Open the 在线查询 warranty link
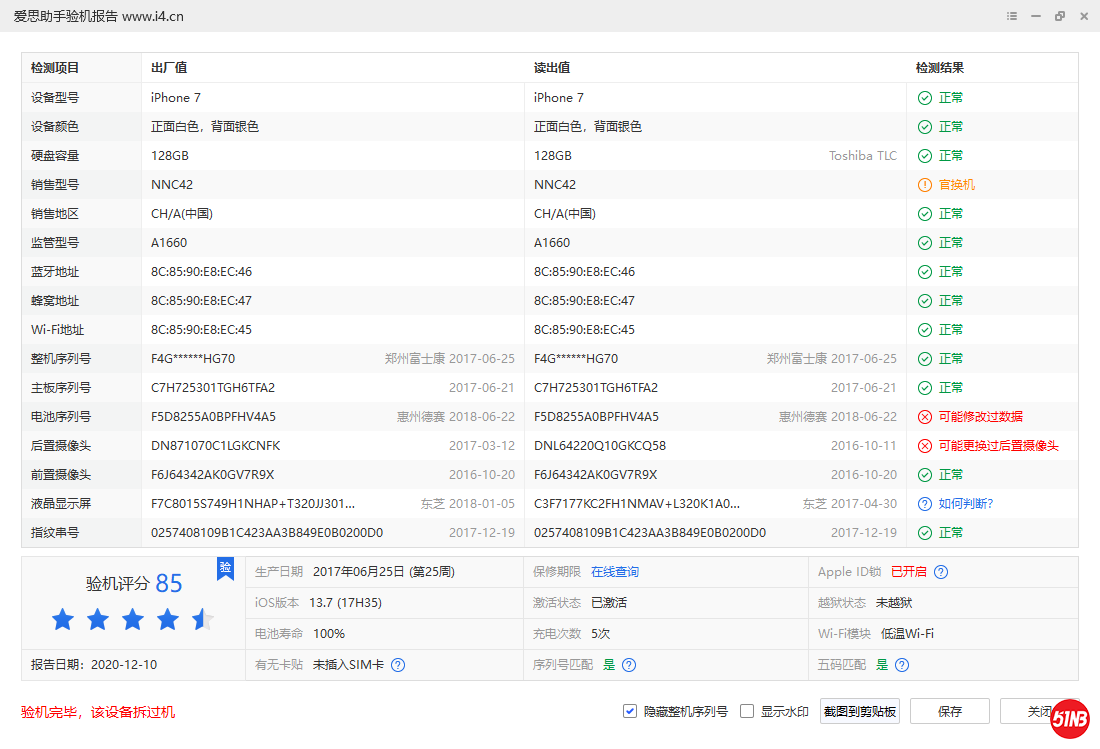The image size is (1100, 749). pyautogui.click(x=615, y=572)
